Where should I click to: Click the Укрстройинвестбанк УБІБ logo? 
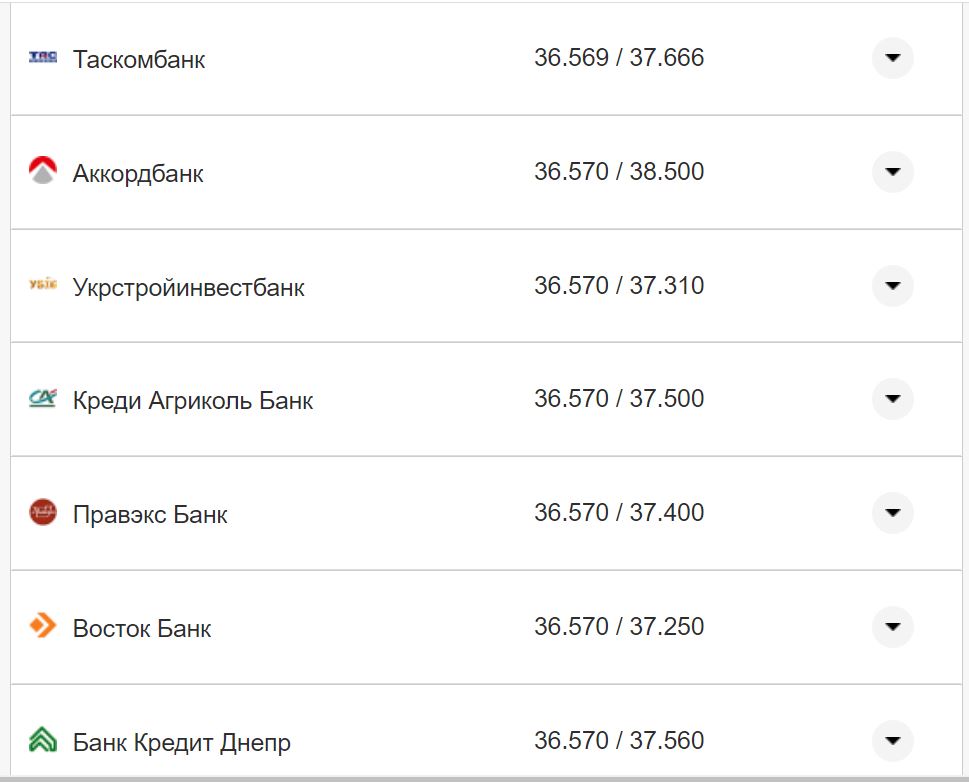(42, 285)
